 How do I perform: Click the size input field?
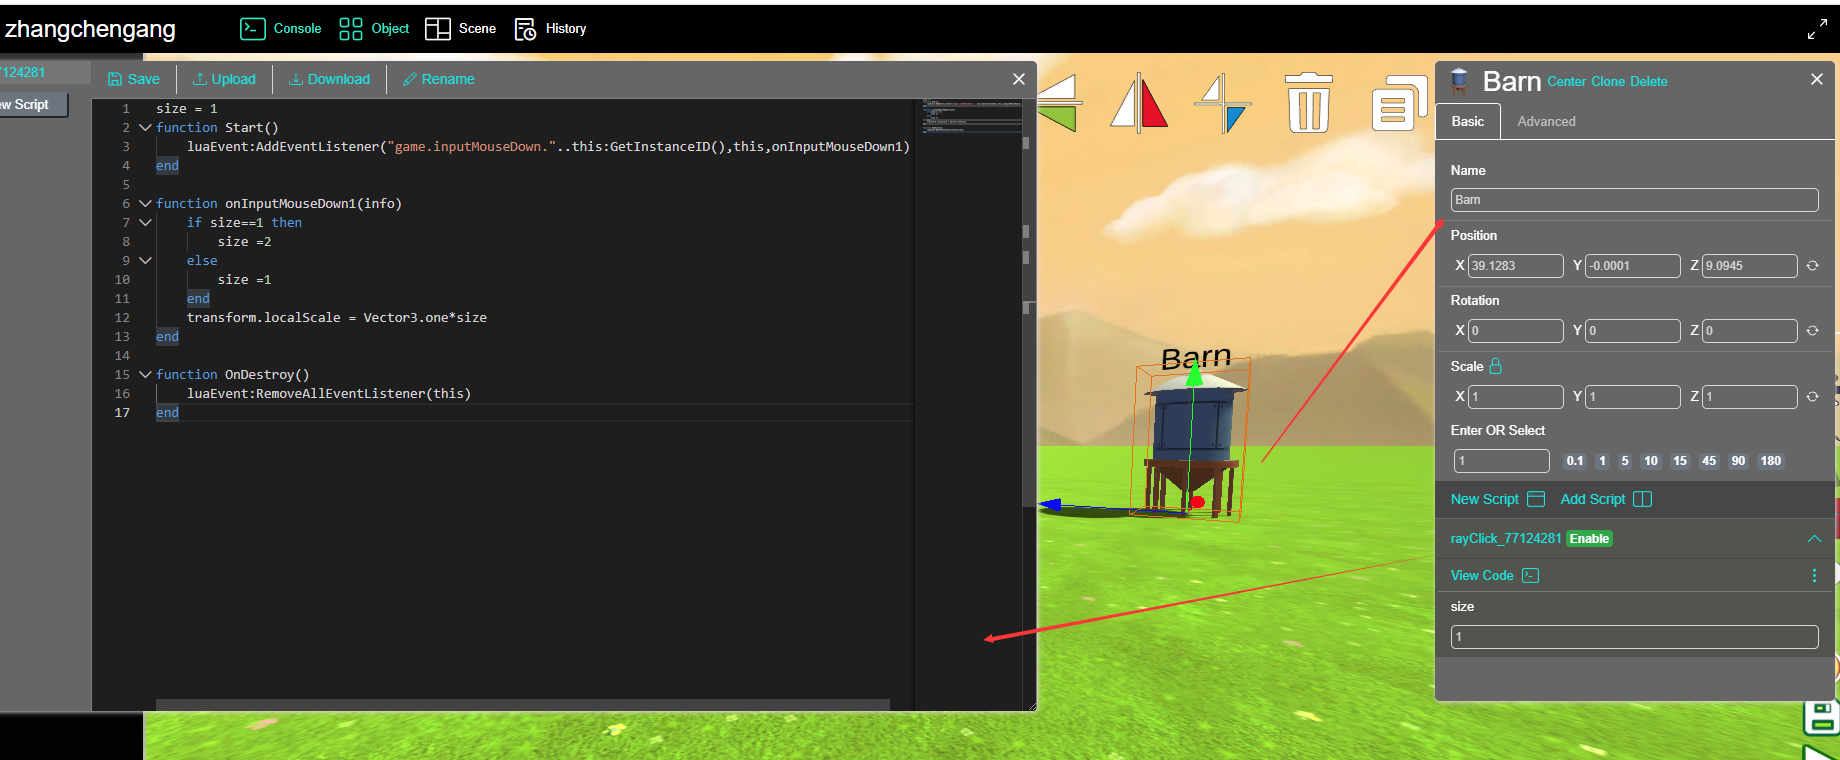coord(1634,637)
